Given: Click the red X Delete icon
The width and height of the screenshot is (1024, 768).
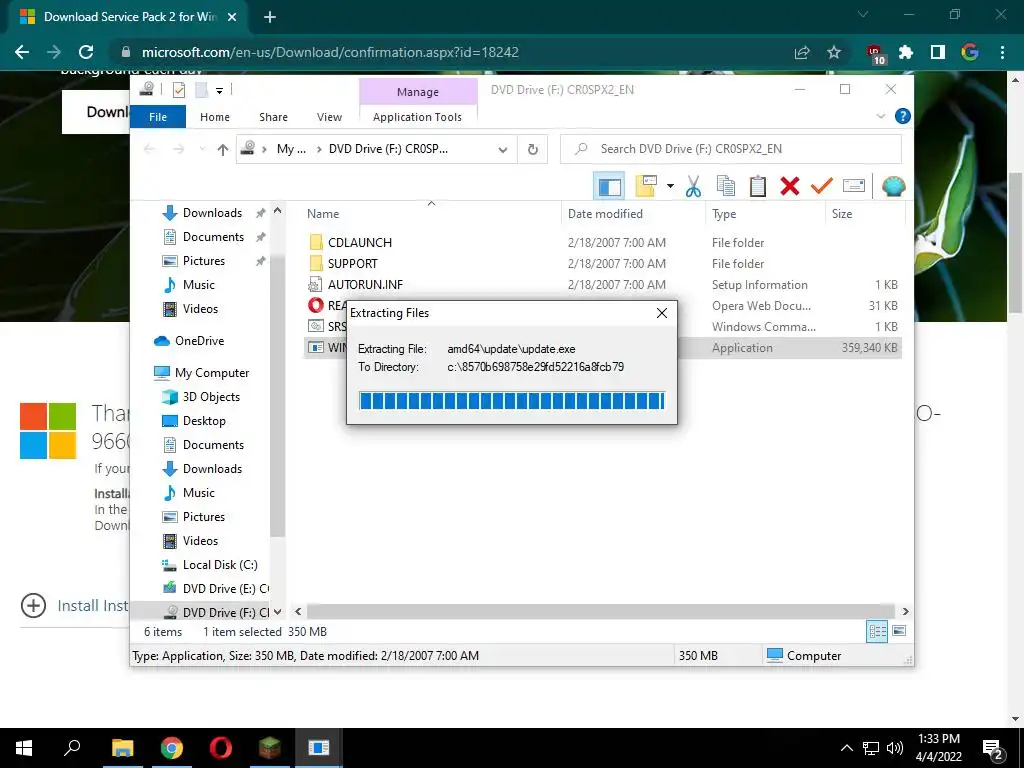Looking at the screenshot, I should point(790,187).
